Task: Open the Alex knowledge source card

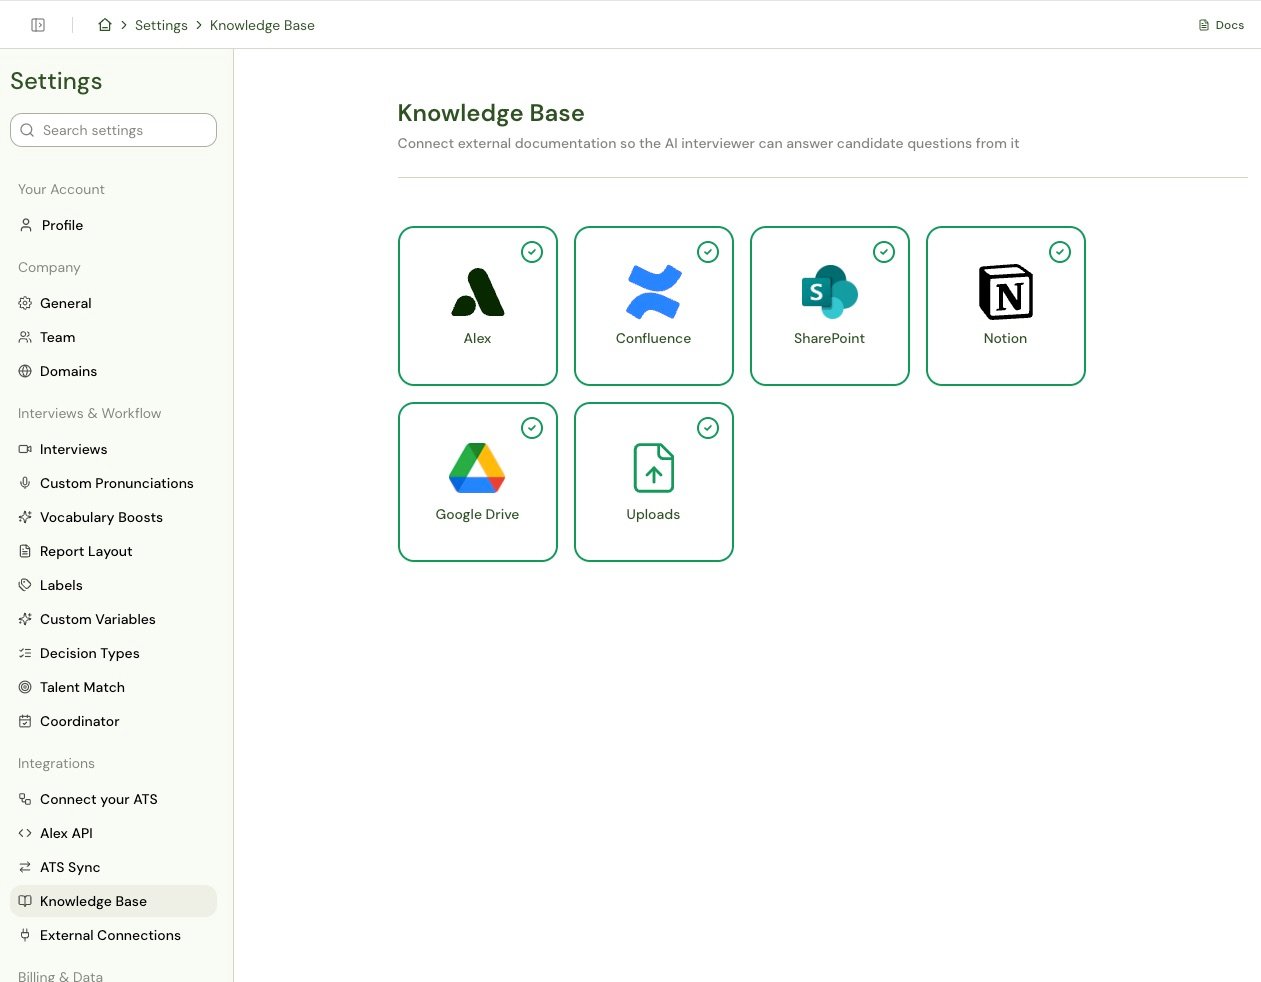Action: click(478, 306)
